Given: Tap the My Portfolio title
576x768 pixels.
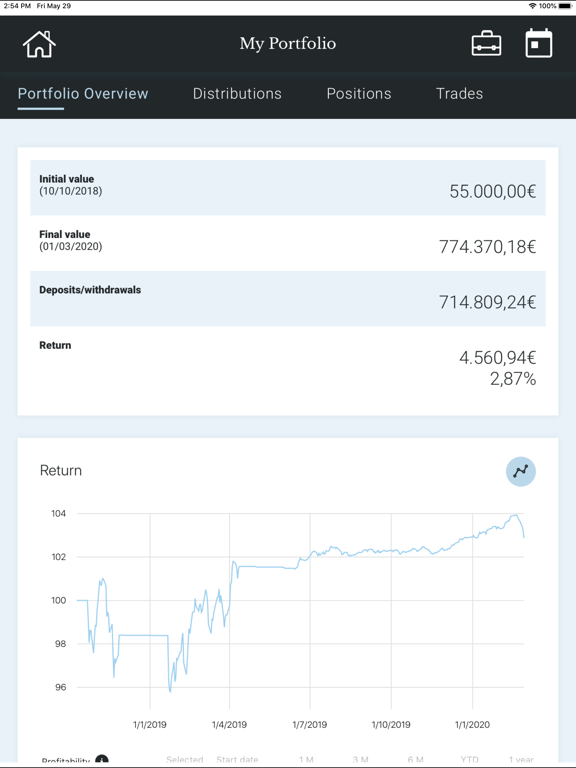Looking at the screenshot, I should click(x=288, y=44).
